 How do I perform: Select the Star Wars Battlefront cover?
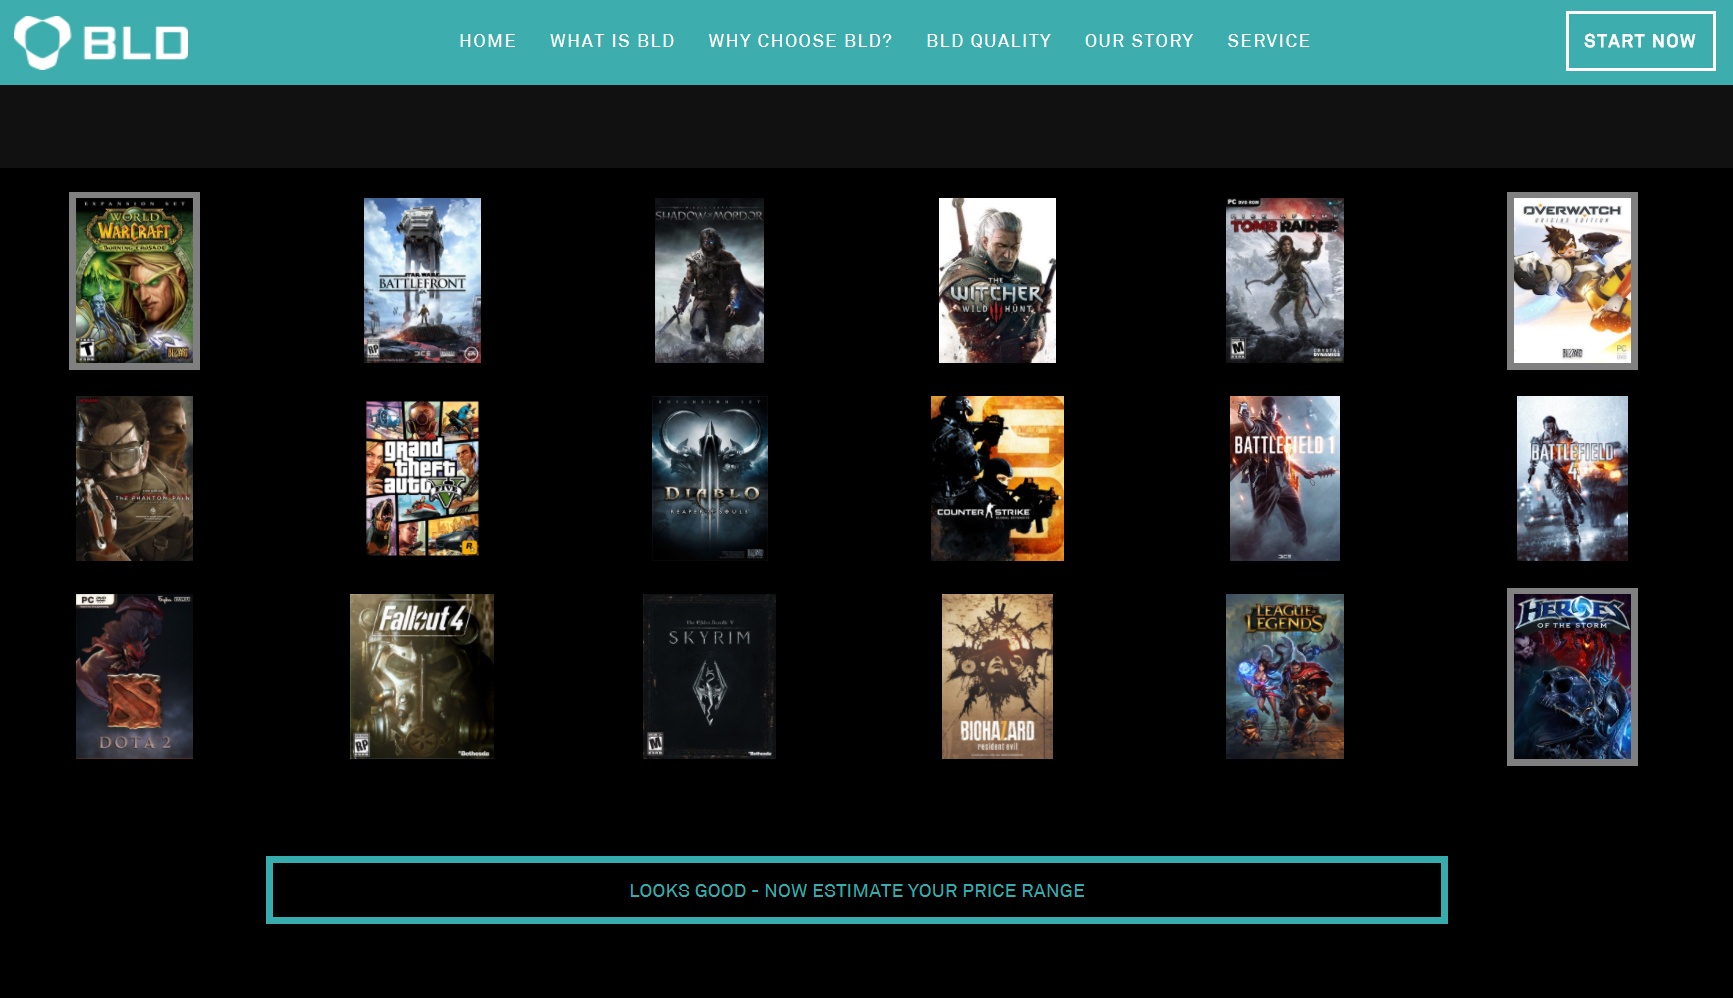(422, 280)
